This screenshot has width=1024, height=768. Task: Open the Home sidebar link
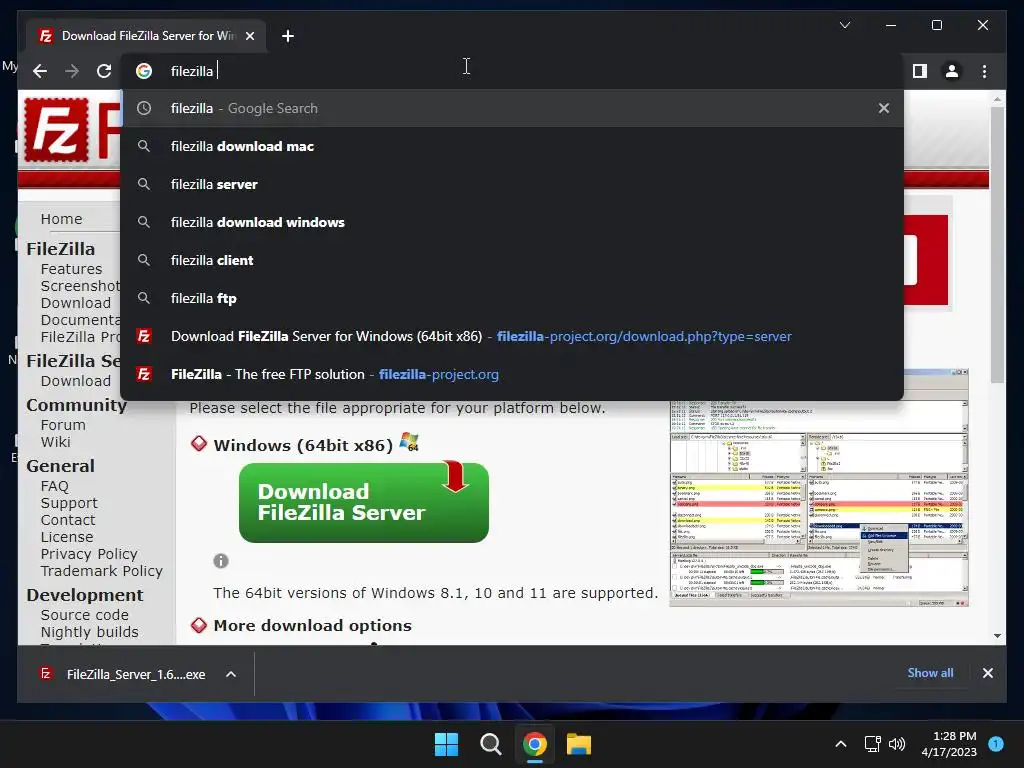[x=61, y=219]
